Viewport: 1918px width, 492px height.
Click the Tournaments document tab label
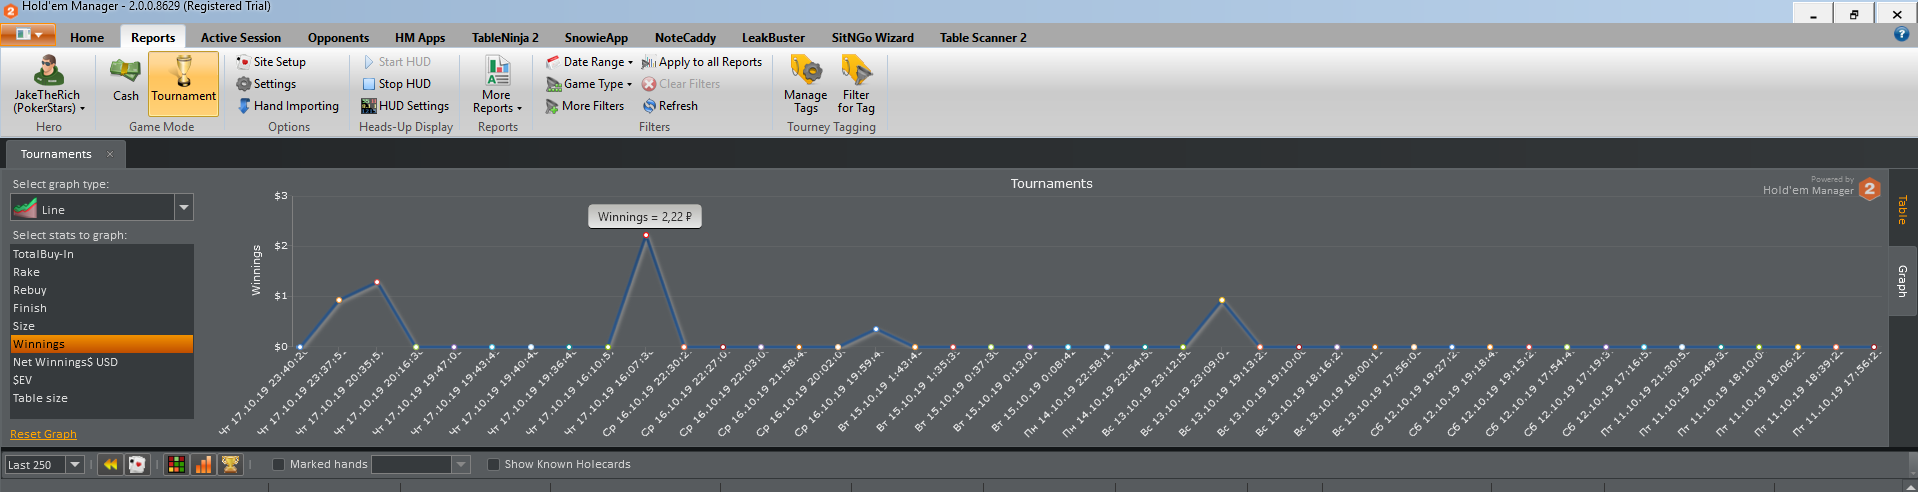coord(56,154)
